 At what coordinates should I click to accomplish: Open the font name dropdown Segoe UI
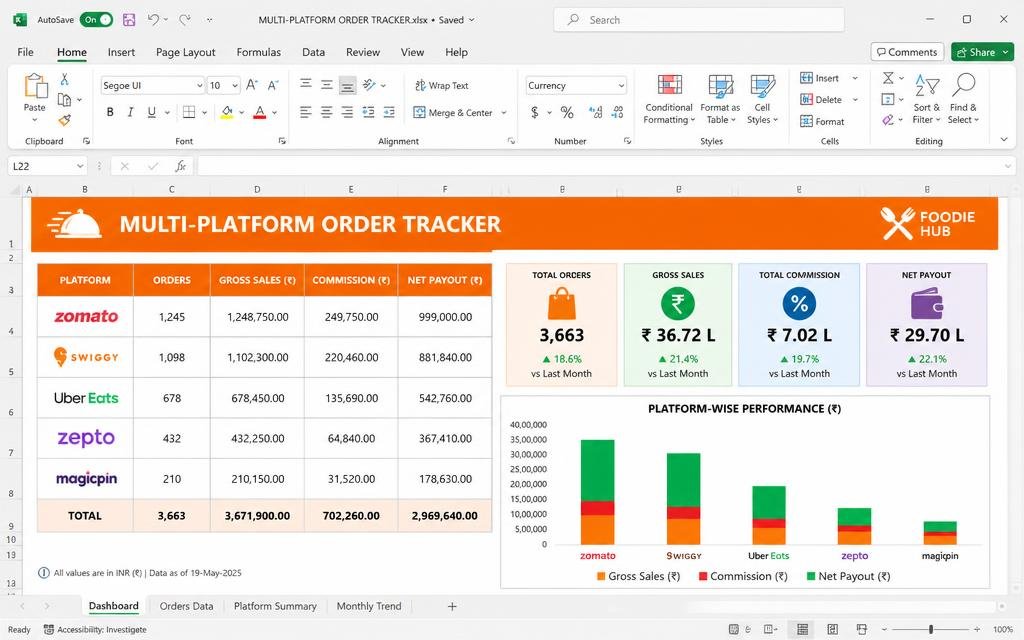199,86
